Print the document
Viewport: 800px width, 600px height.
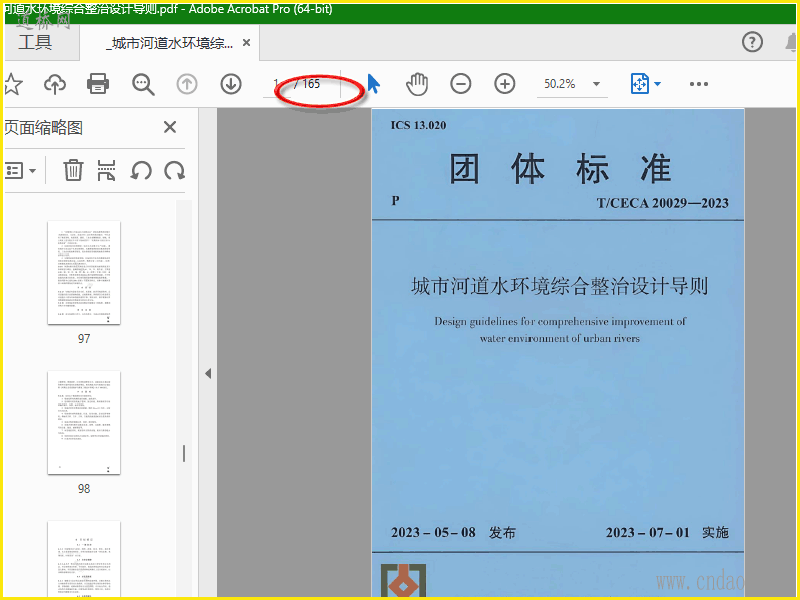(x=97, y=84)
